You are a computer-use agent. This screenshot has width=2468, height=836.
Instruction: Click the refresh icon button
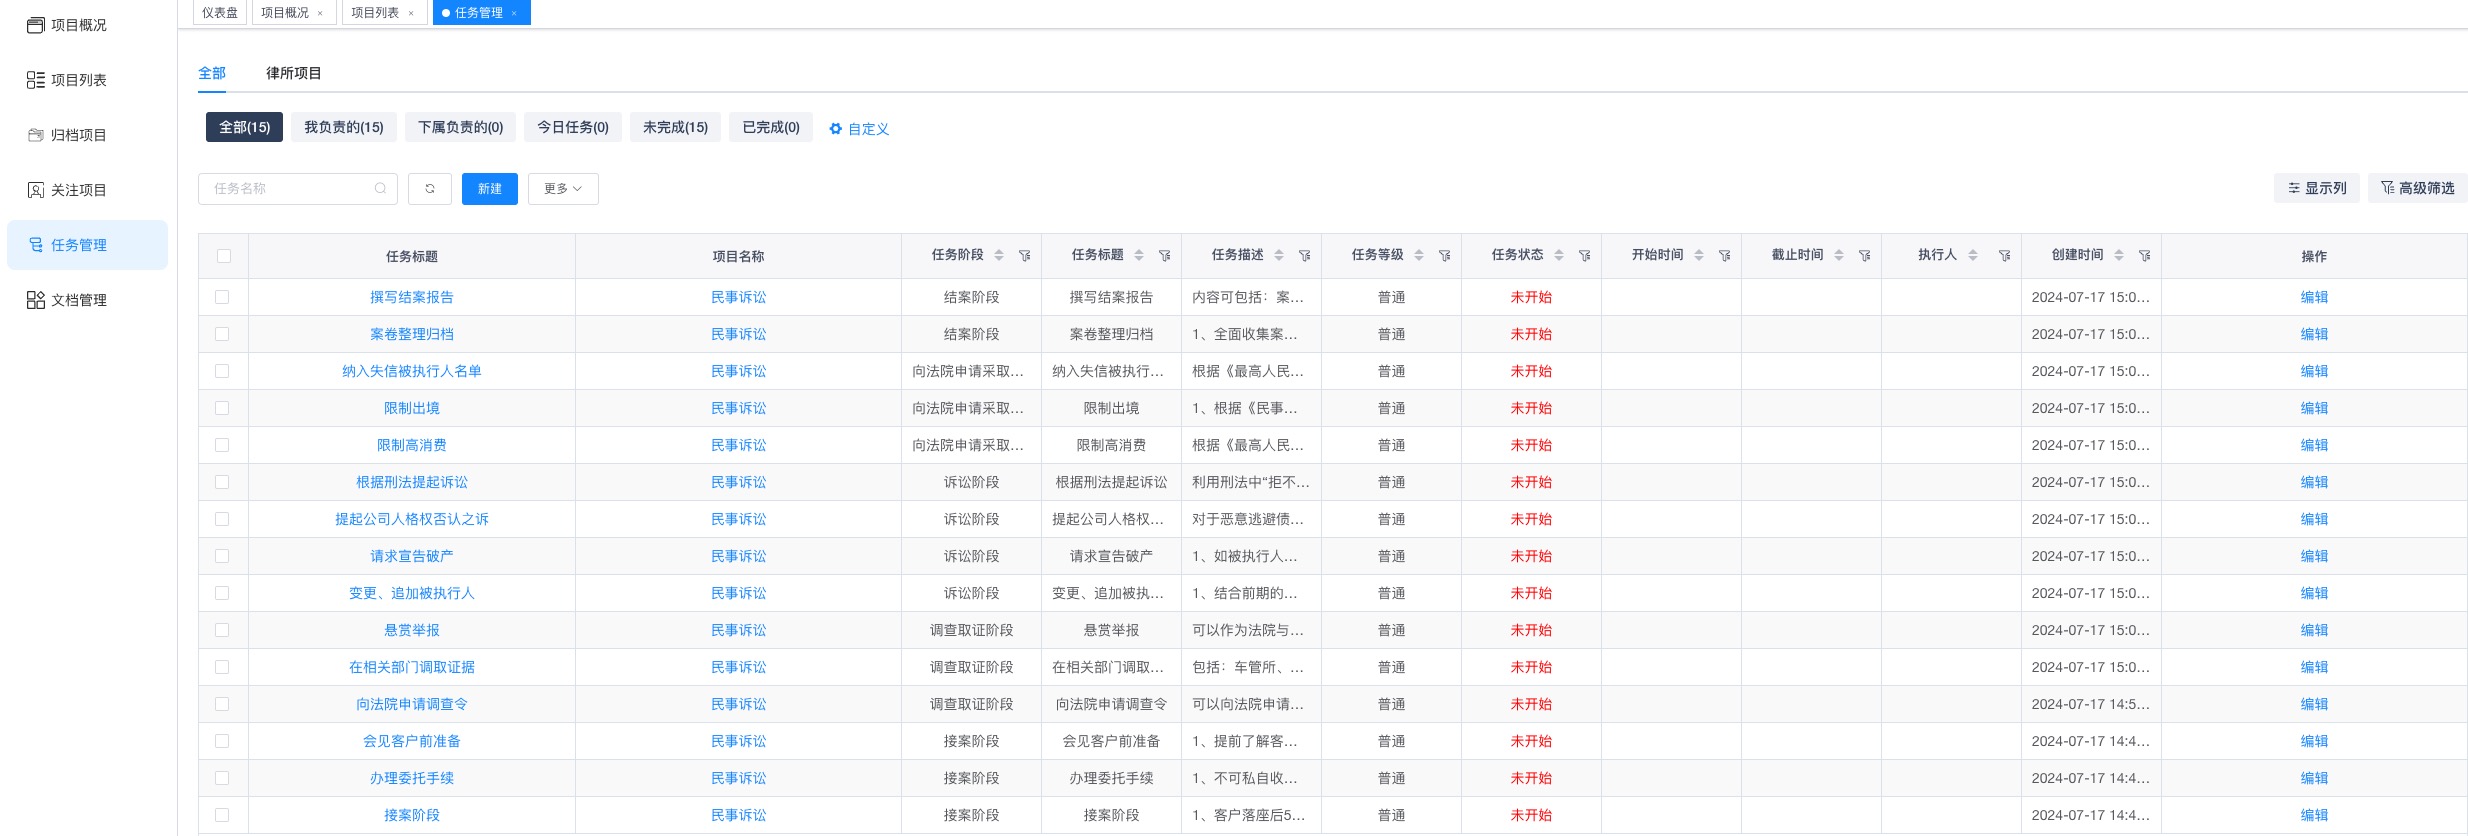click(430, 189)
